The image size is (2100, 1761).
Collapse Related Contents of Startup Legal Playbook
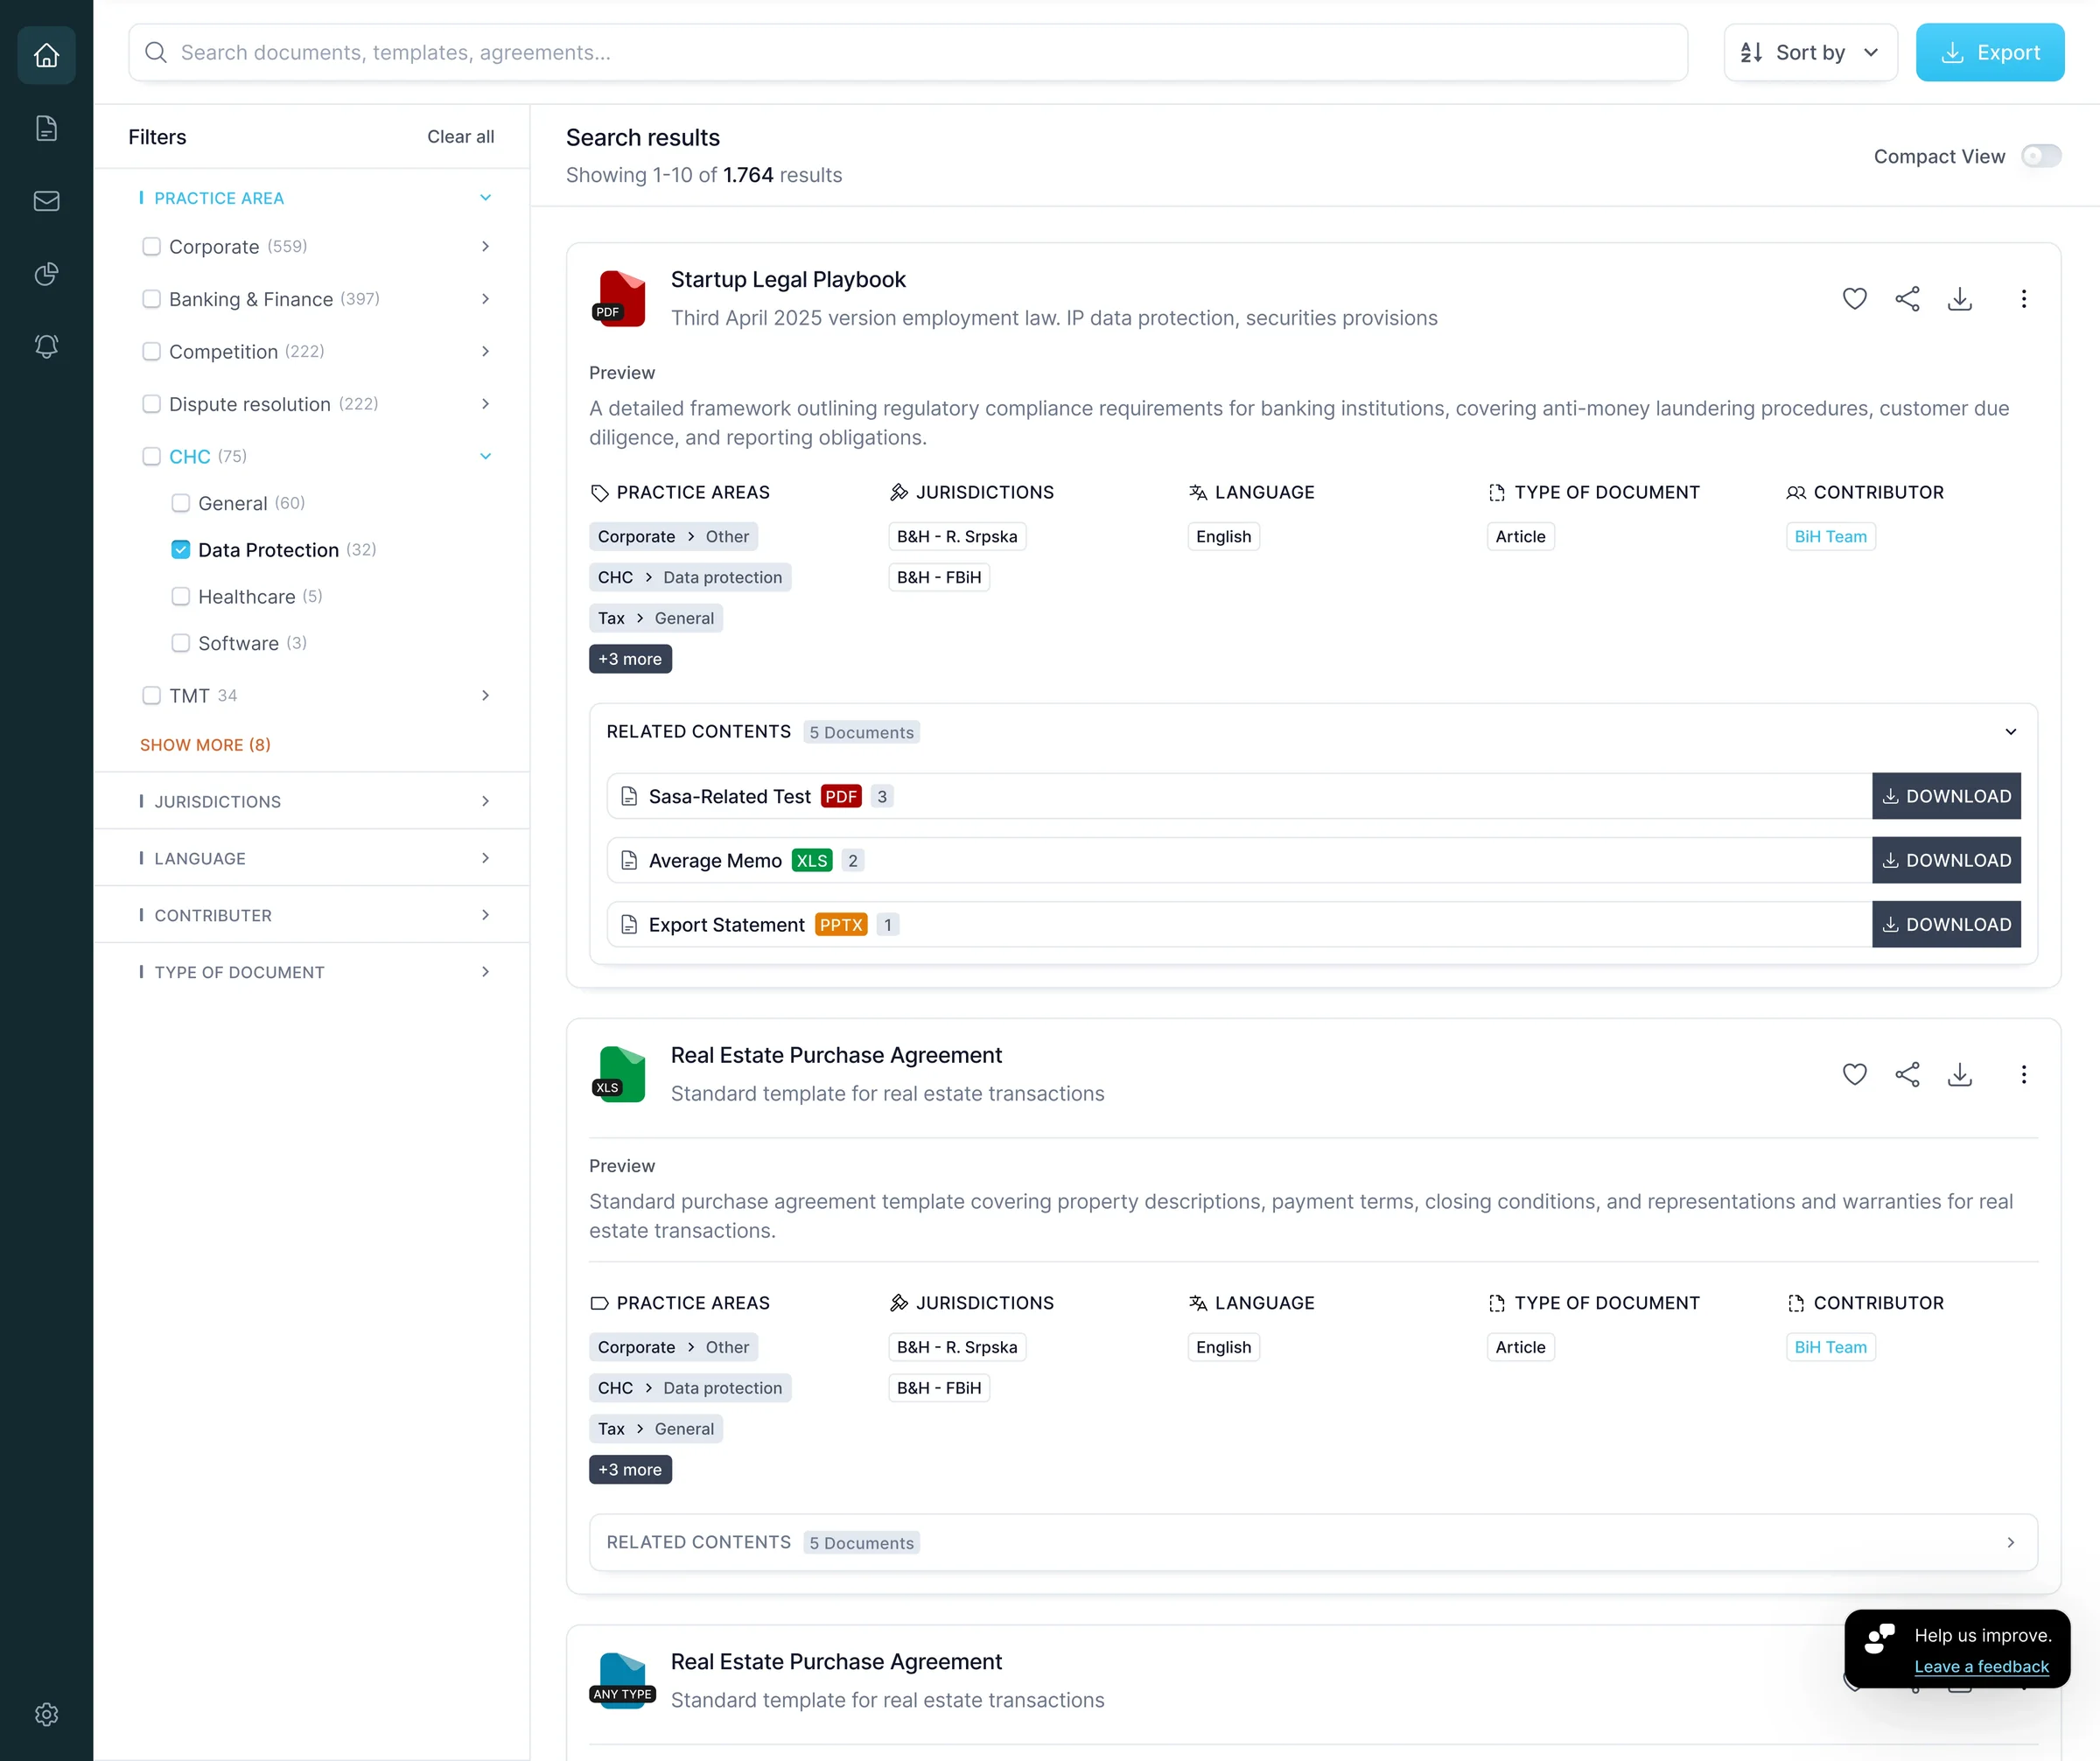click(2010, 732)
